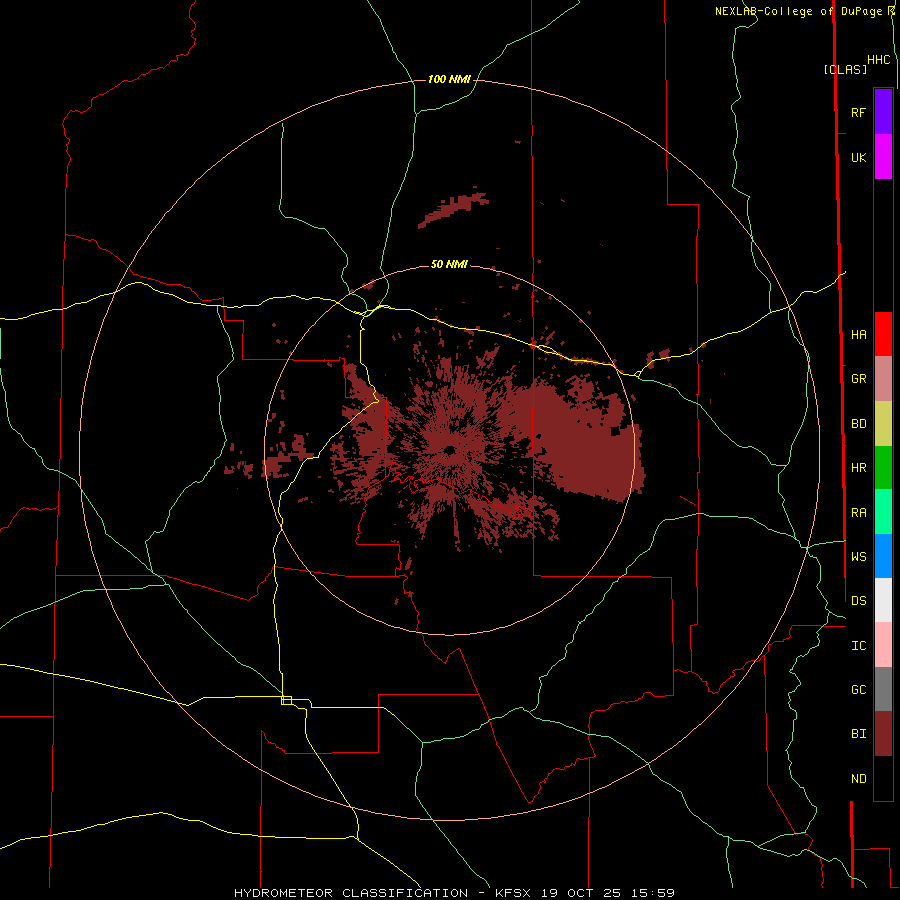Click the 19 OCT 25 date text
This screenshot has height=900, width=900.
tap(580, 893)
